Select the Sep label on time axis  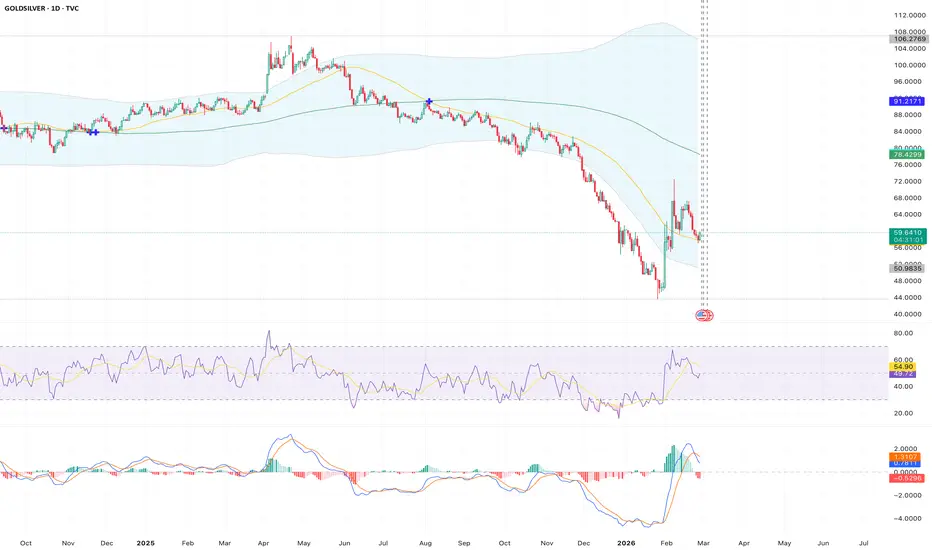(x=464, y=543)
